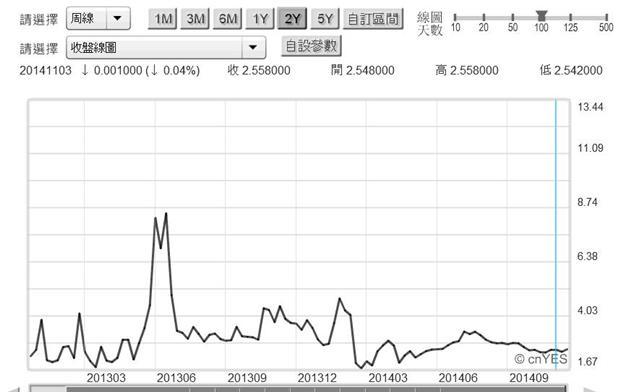The height and width of the screenshot is (392, 620).
Task: Select the 3M time range
Action: pyautogui.click(x=195, y=19)
